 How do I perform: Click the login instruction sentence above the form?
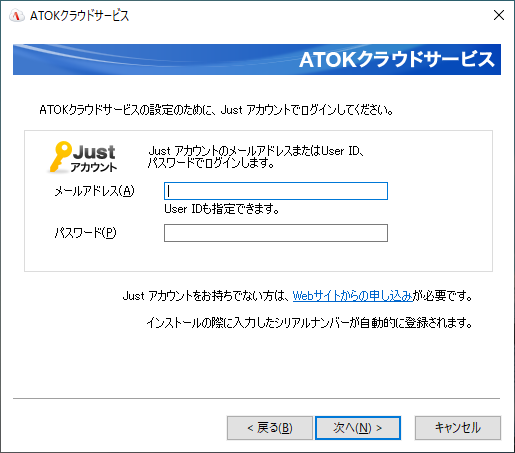(216, 110)
